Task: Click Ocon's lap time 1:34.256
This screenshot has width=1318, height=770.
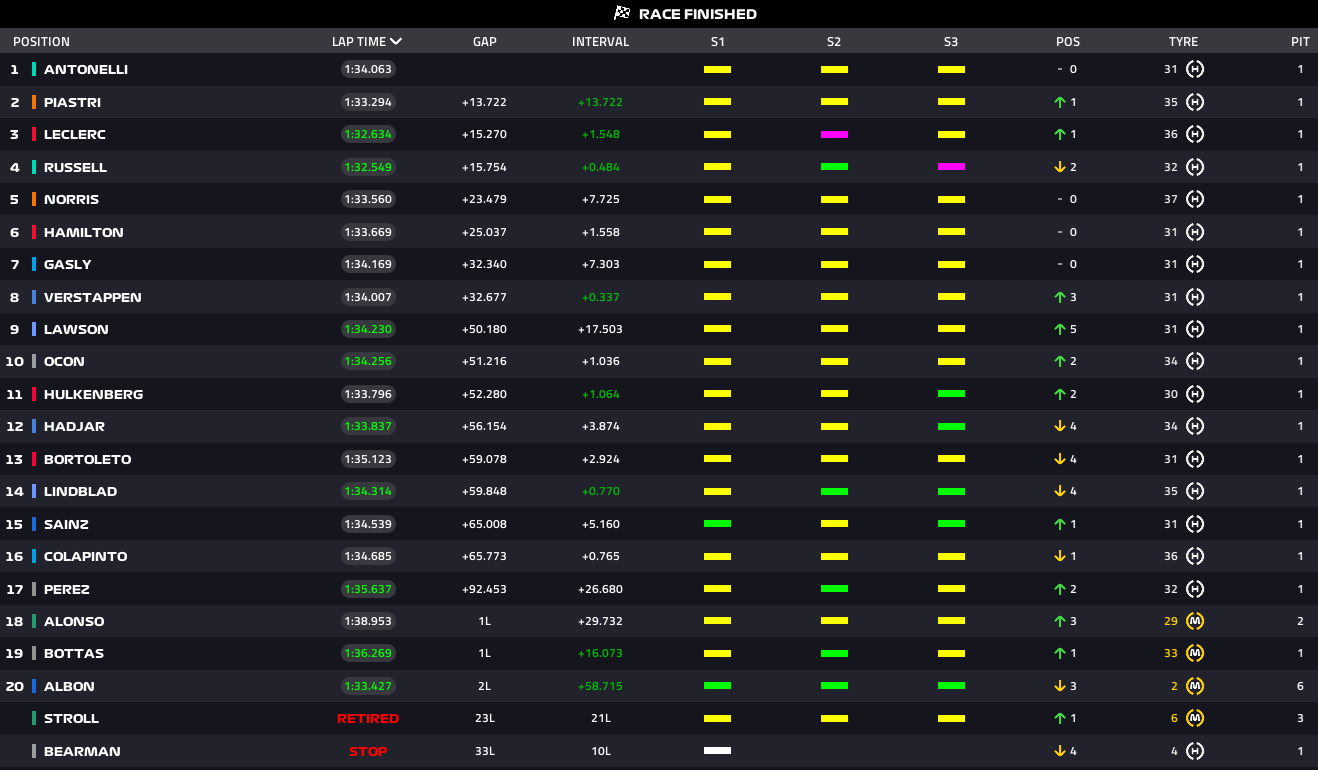Action: point(368,361)
